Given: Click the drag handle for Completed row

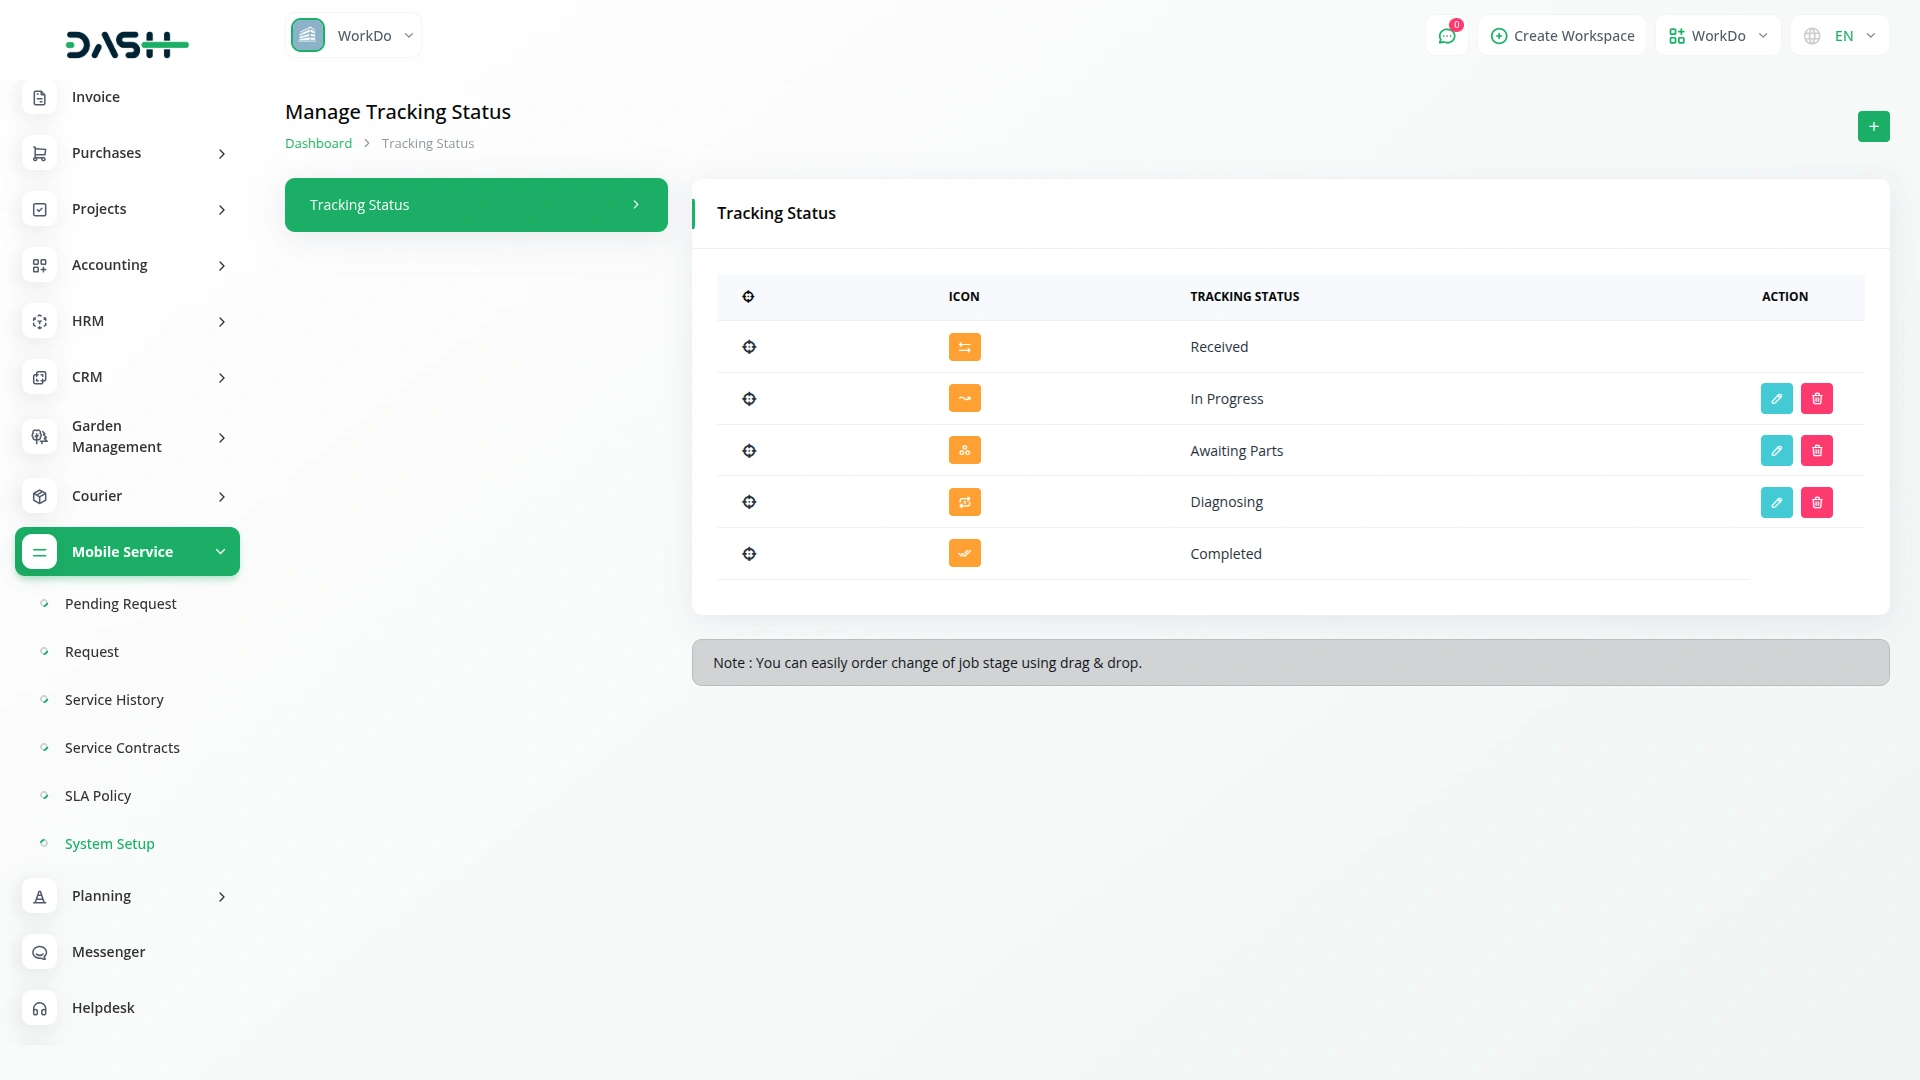Looking at the screenshot, I should (749, 554).
